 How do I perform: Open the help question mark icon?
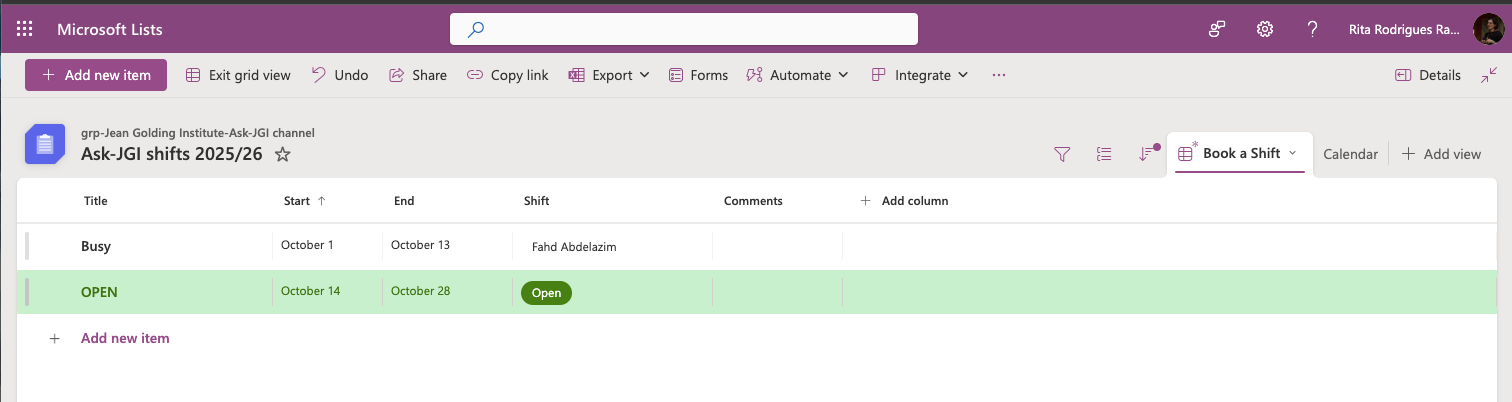[x=1312, y=29]
